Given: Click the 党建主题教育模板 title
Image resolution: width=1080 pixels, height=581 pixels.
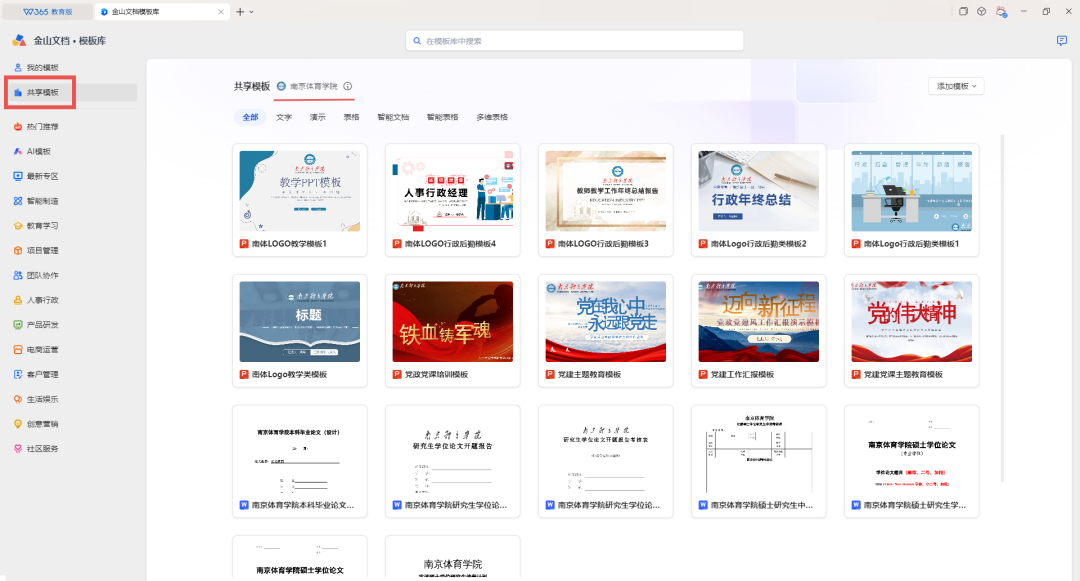Looking at the screenshot, I should [x=590, y=374].
